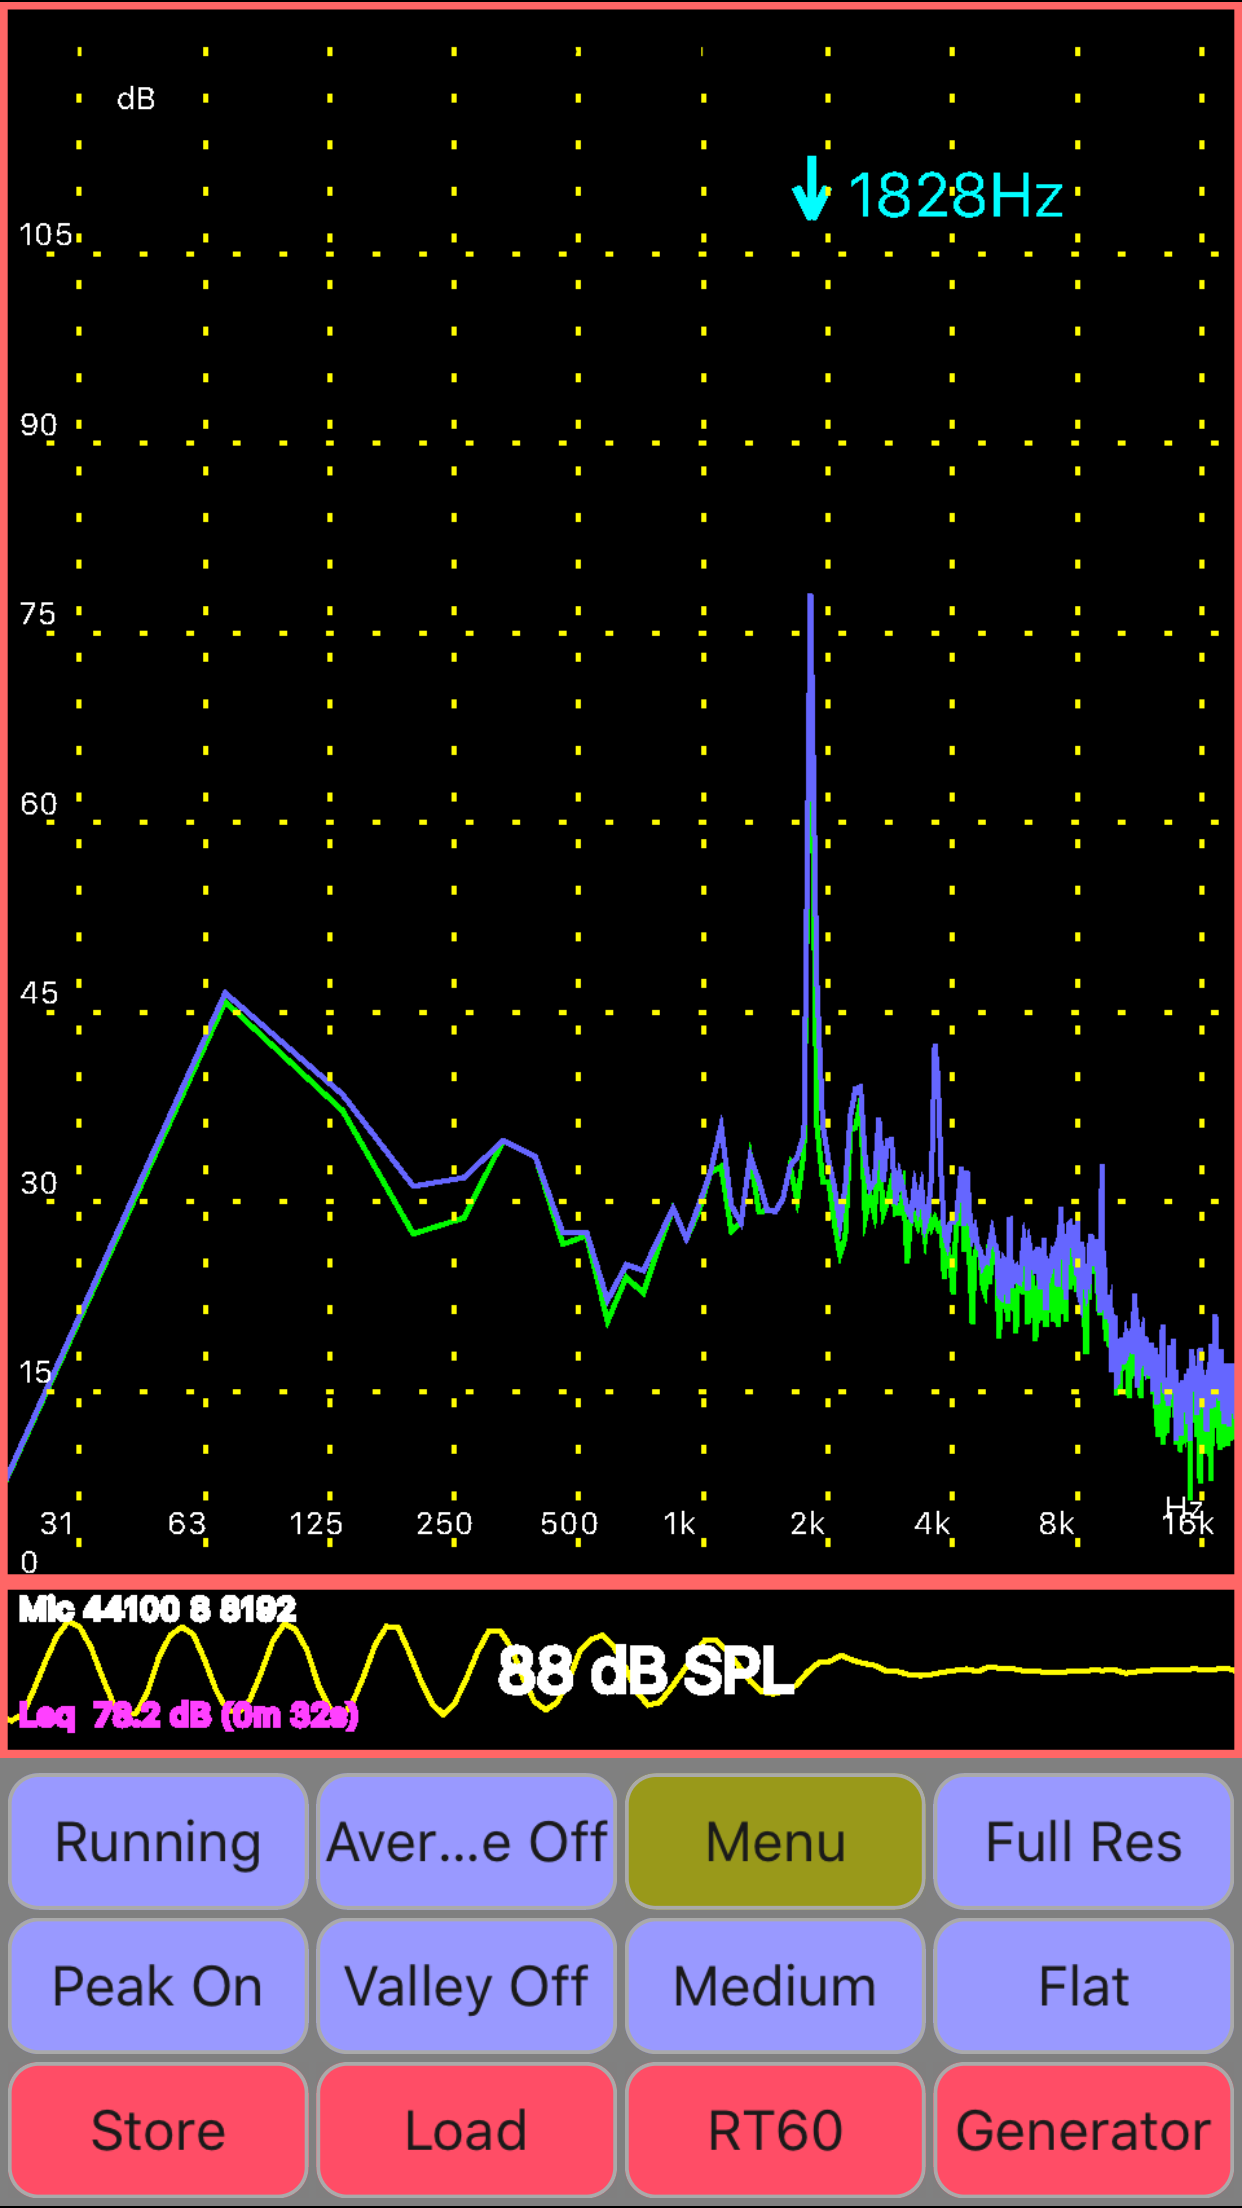Image resolution: width=1242 pixels, height=2208 pixels.
Task: Tap the dB axis label
Action: pyautogui.click(x=136, y=99)
